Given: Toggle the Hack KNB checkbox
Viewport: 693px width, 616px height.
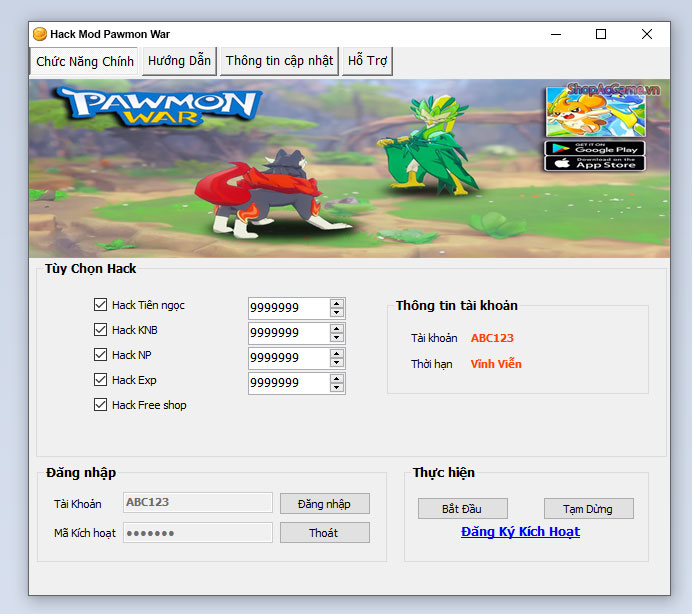Looking at the screenshot, I should 100,330.
